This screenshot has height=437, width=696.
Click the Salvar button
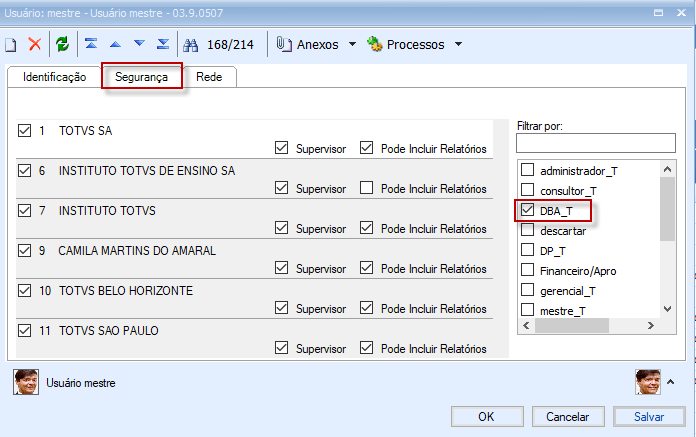point(649,417)
